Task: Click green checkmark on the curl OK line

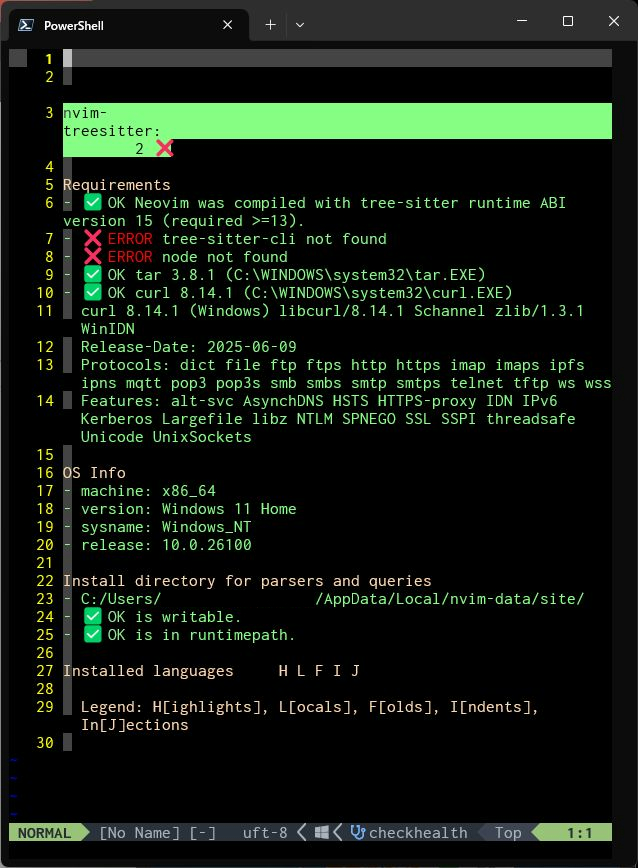Action: tap(93, 293)
